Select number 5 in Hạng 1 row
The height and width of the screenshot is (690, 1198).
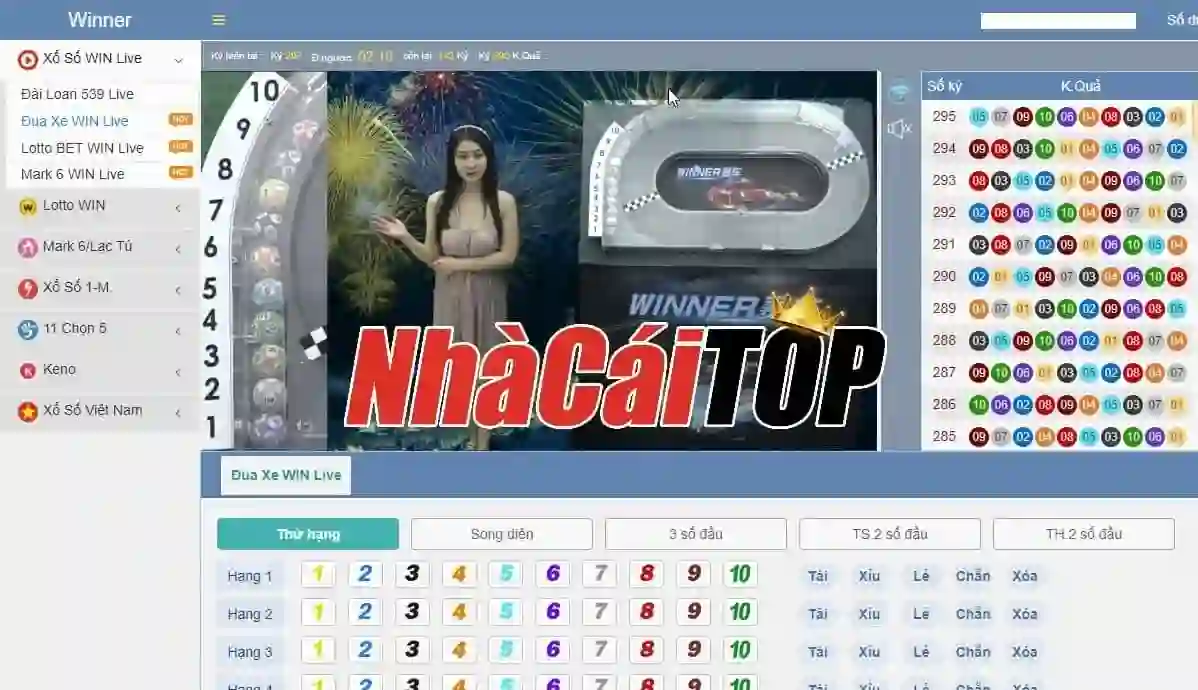point(506,574)
